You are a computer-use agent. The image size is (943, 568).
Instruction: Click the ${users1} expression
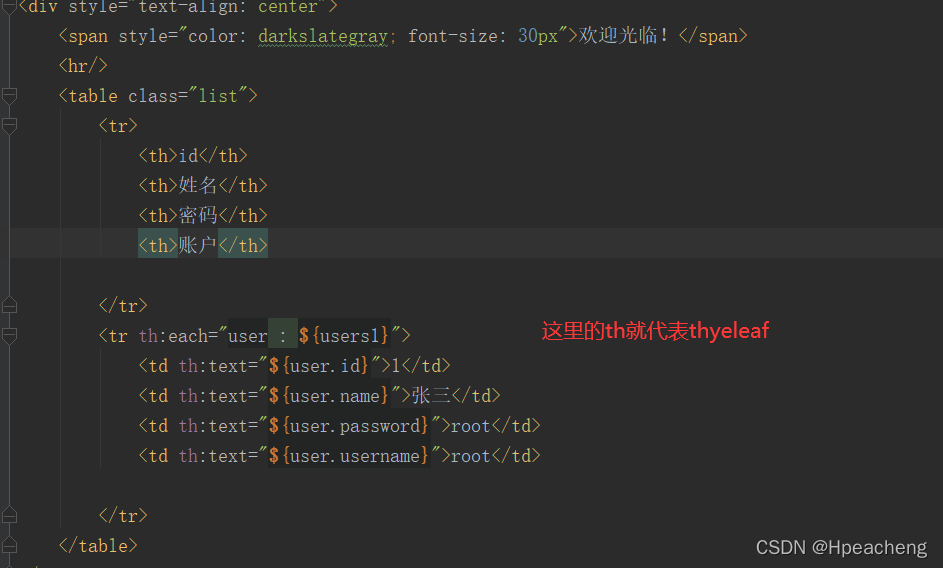pos(343,336)
